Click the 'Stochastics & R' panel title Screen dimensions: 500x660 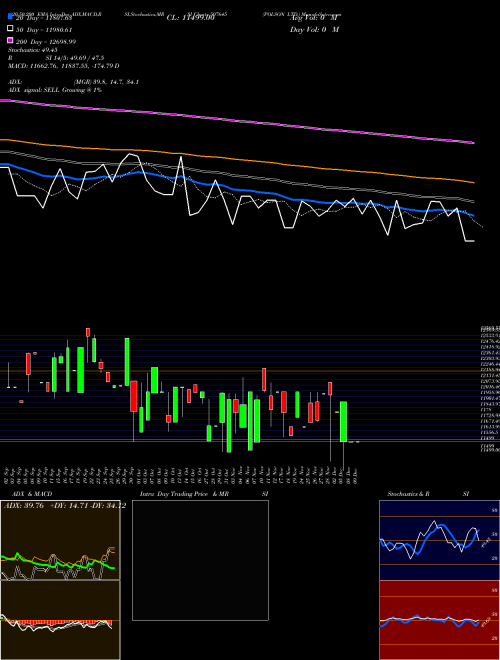409,494
